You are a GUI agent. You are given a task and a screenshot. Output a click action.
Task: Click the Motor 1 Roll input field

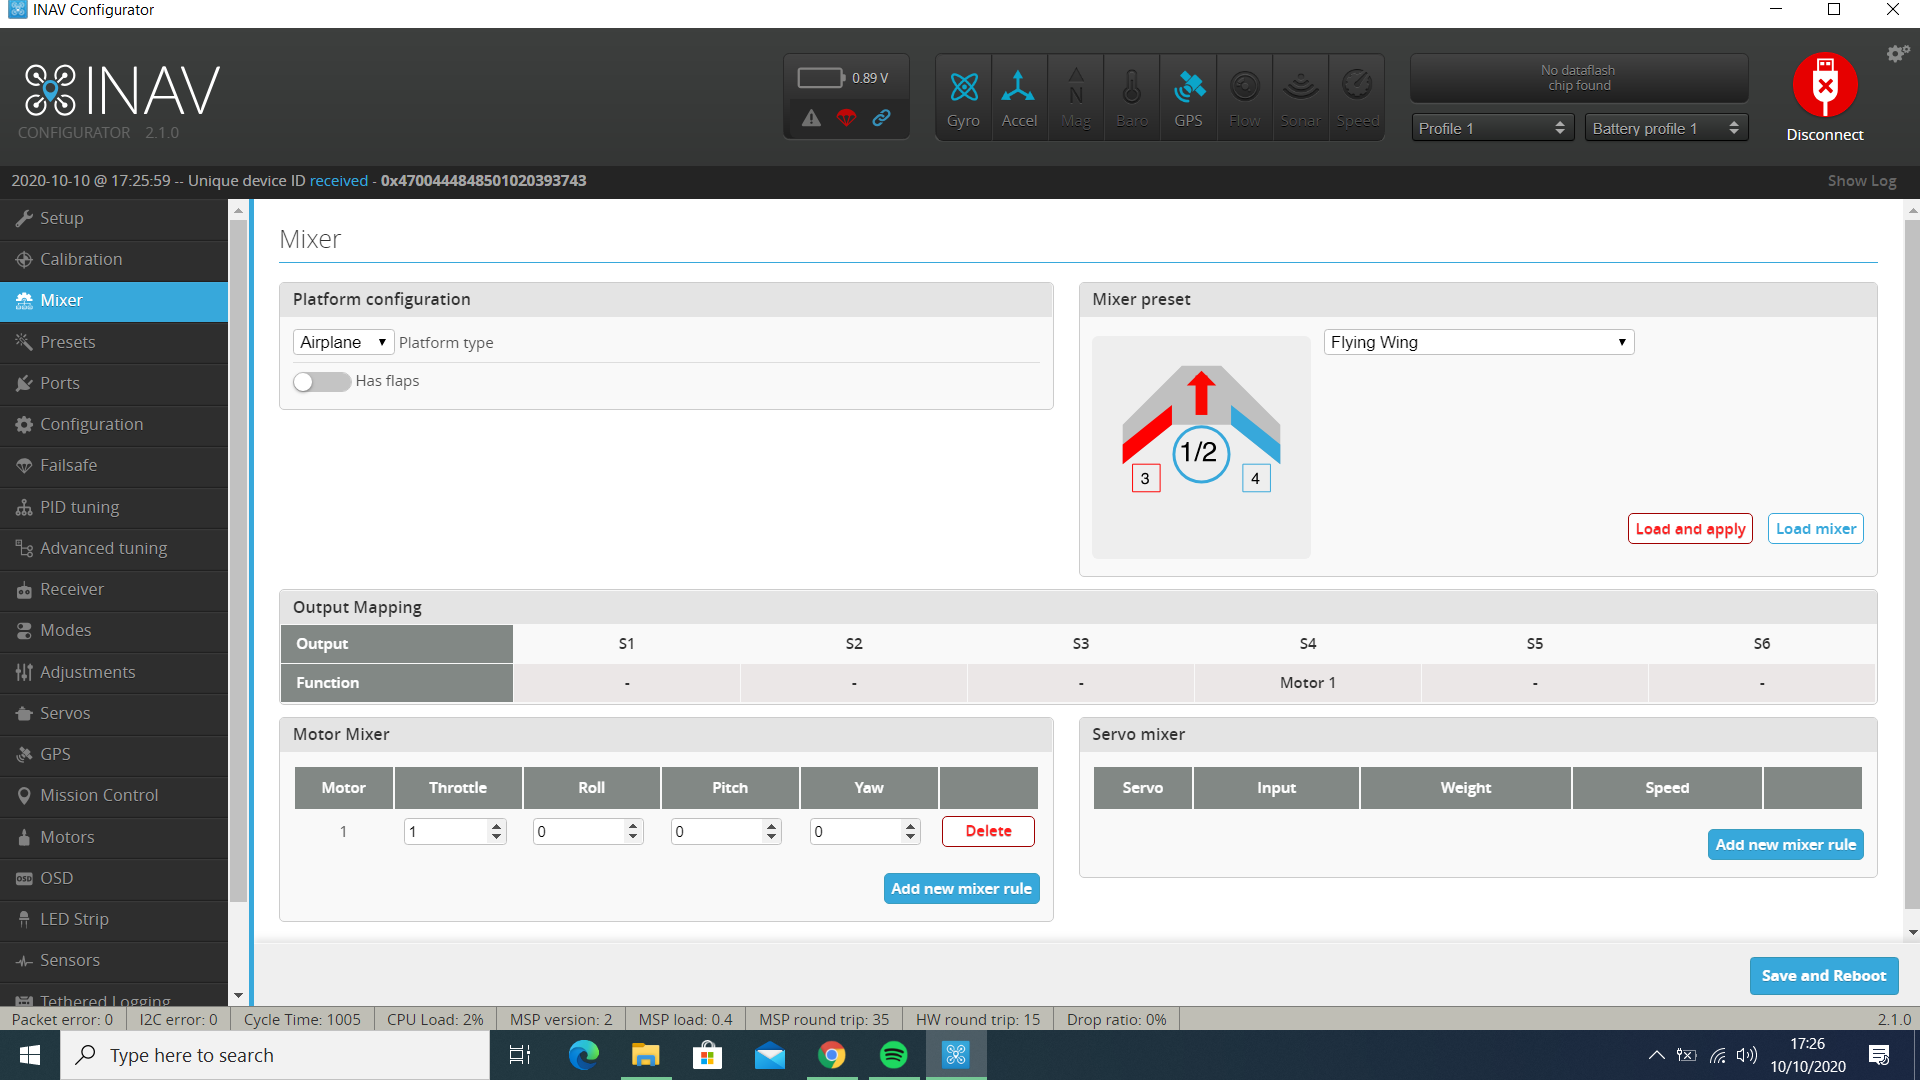tap(578, 831)
